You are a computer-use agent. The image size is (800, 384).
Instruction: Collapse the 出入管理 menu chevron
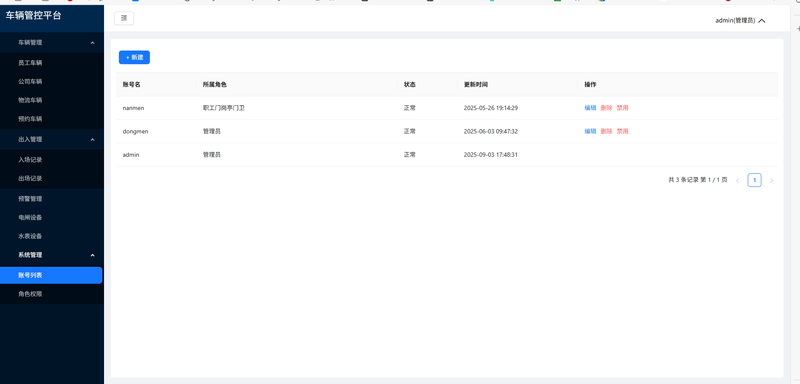point(92,139)
